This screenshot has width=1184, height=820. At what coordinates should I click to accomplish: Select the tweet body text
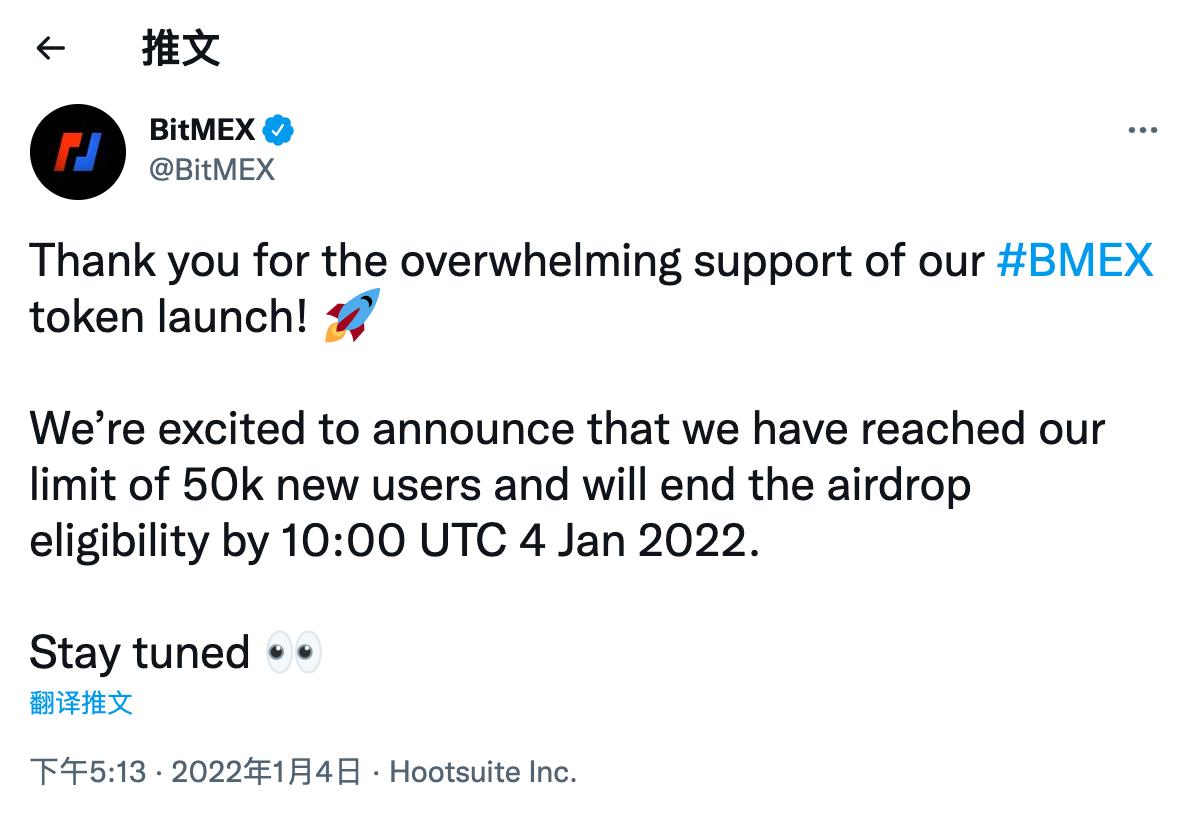[x=500, y=428]
